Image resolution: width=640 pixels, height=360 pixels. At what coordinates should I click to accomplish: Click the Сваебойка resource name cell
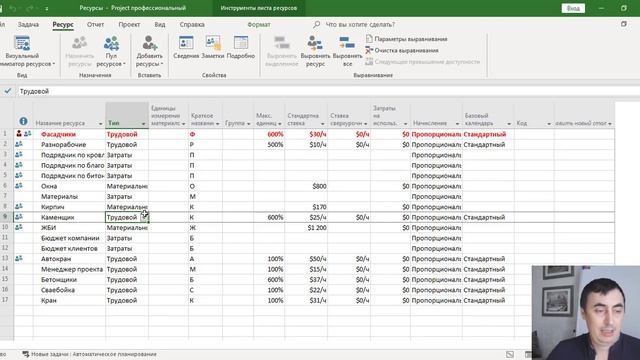coord(69,290)
